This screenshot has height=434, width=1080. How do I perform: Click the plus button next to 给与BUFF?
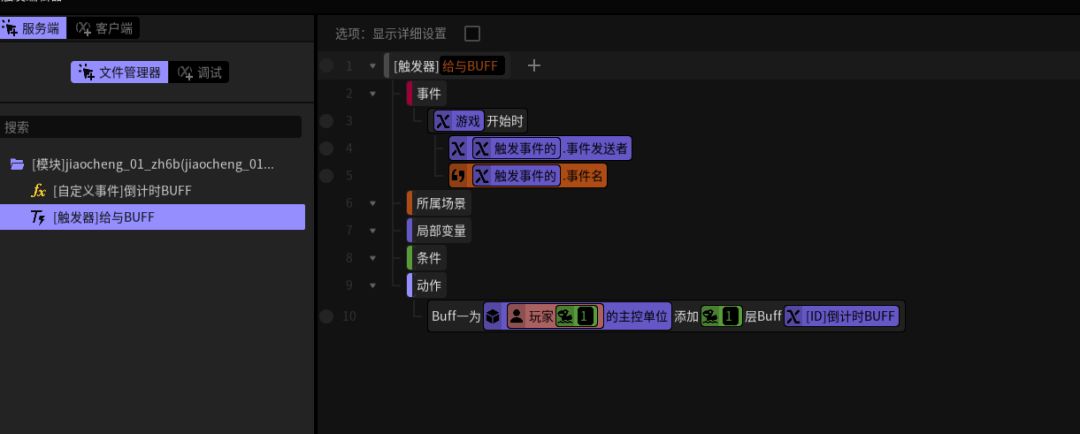tap(534, 65)
